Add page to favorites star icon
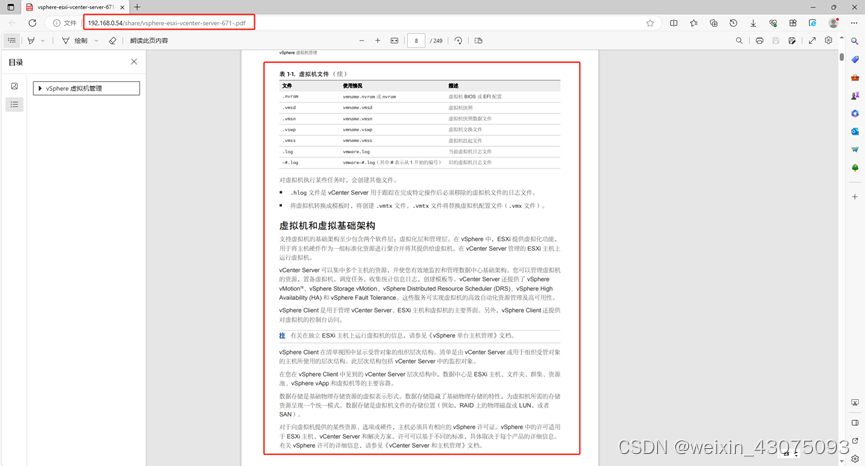This screenshot has height=466, width=865. [650, 23]
